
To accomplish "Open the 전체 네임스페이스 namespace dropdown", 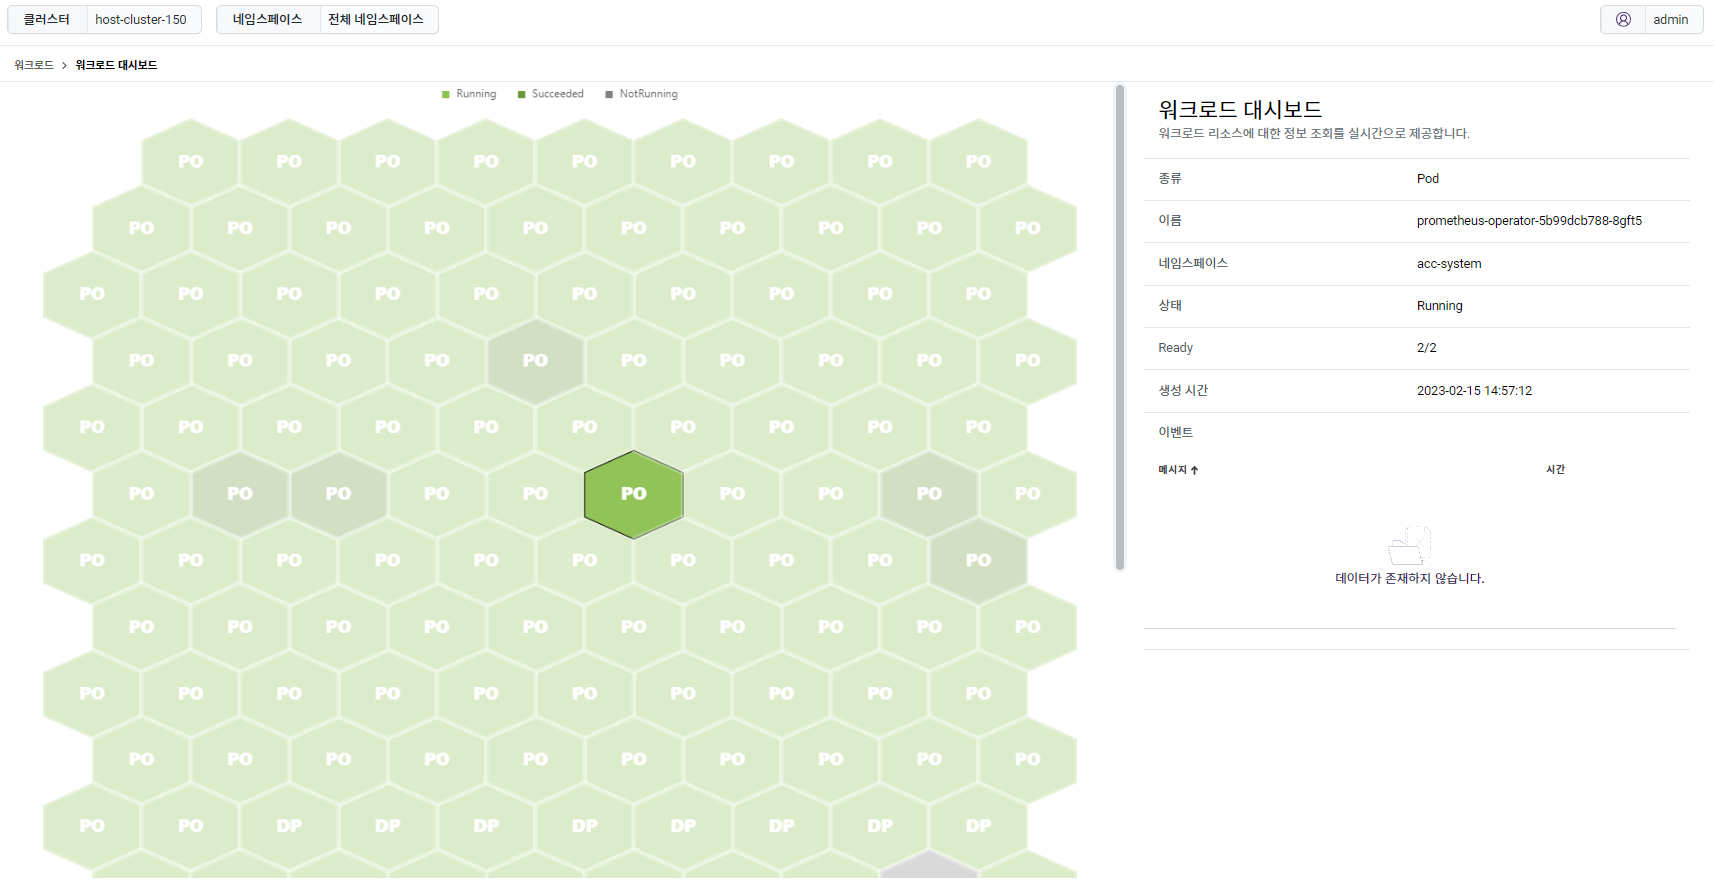I will point(376,19).
